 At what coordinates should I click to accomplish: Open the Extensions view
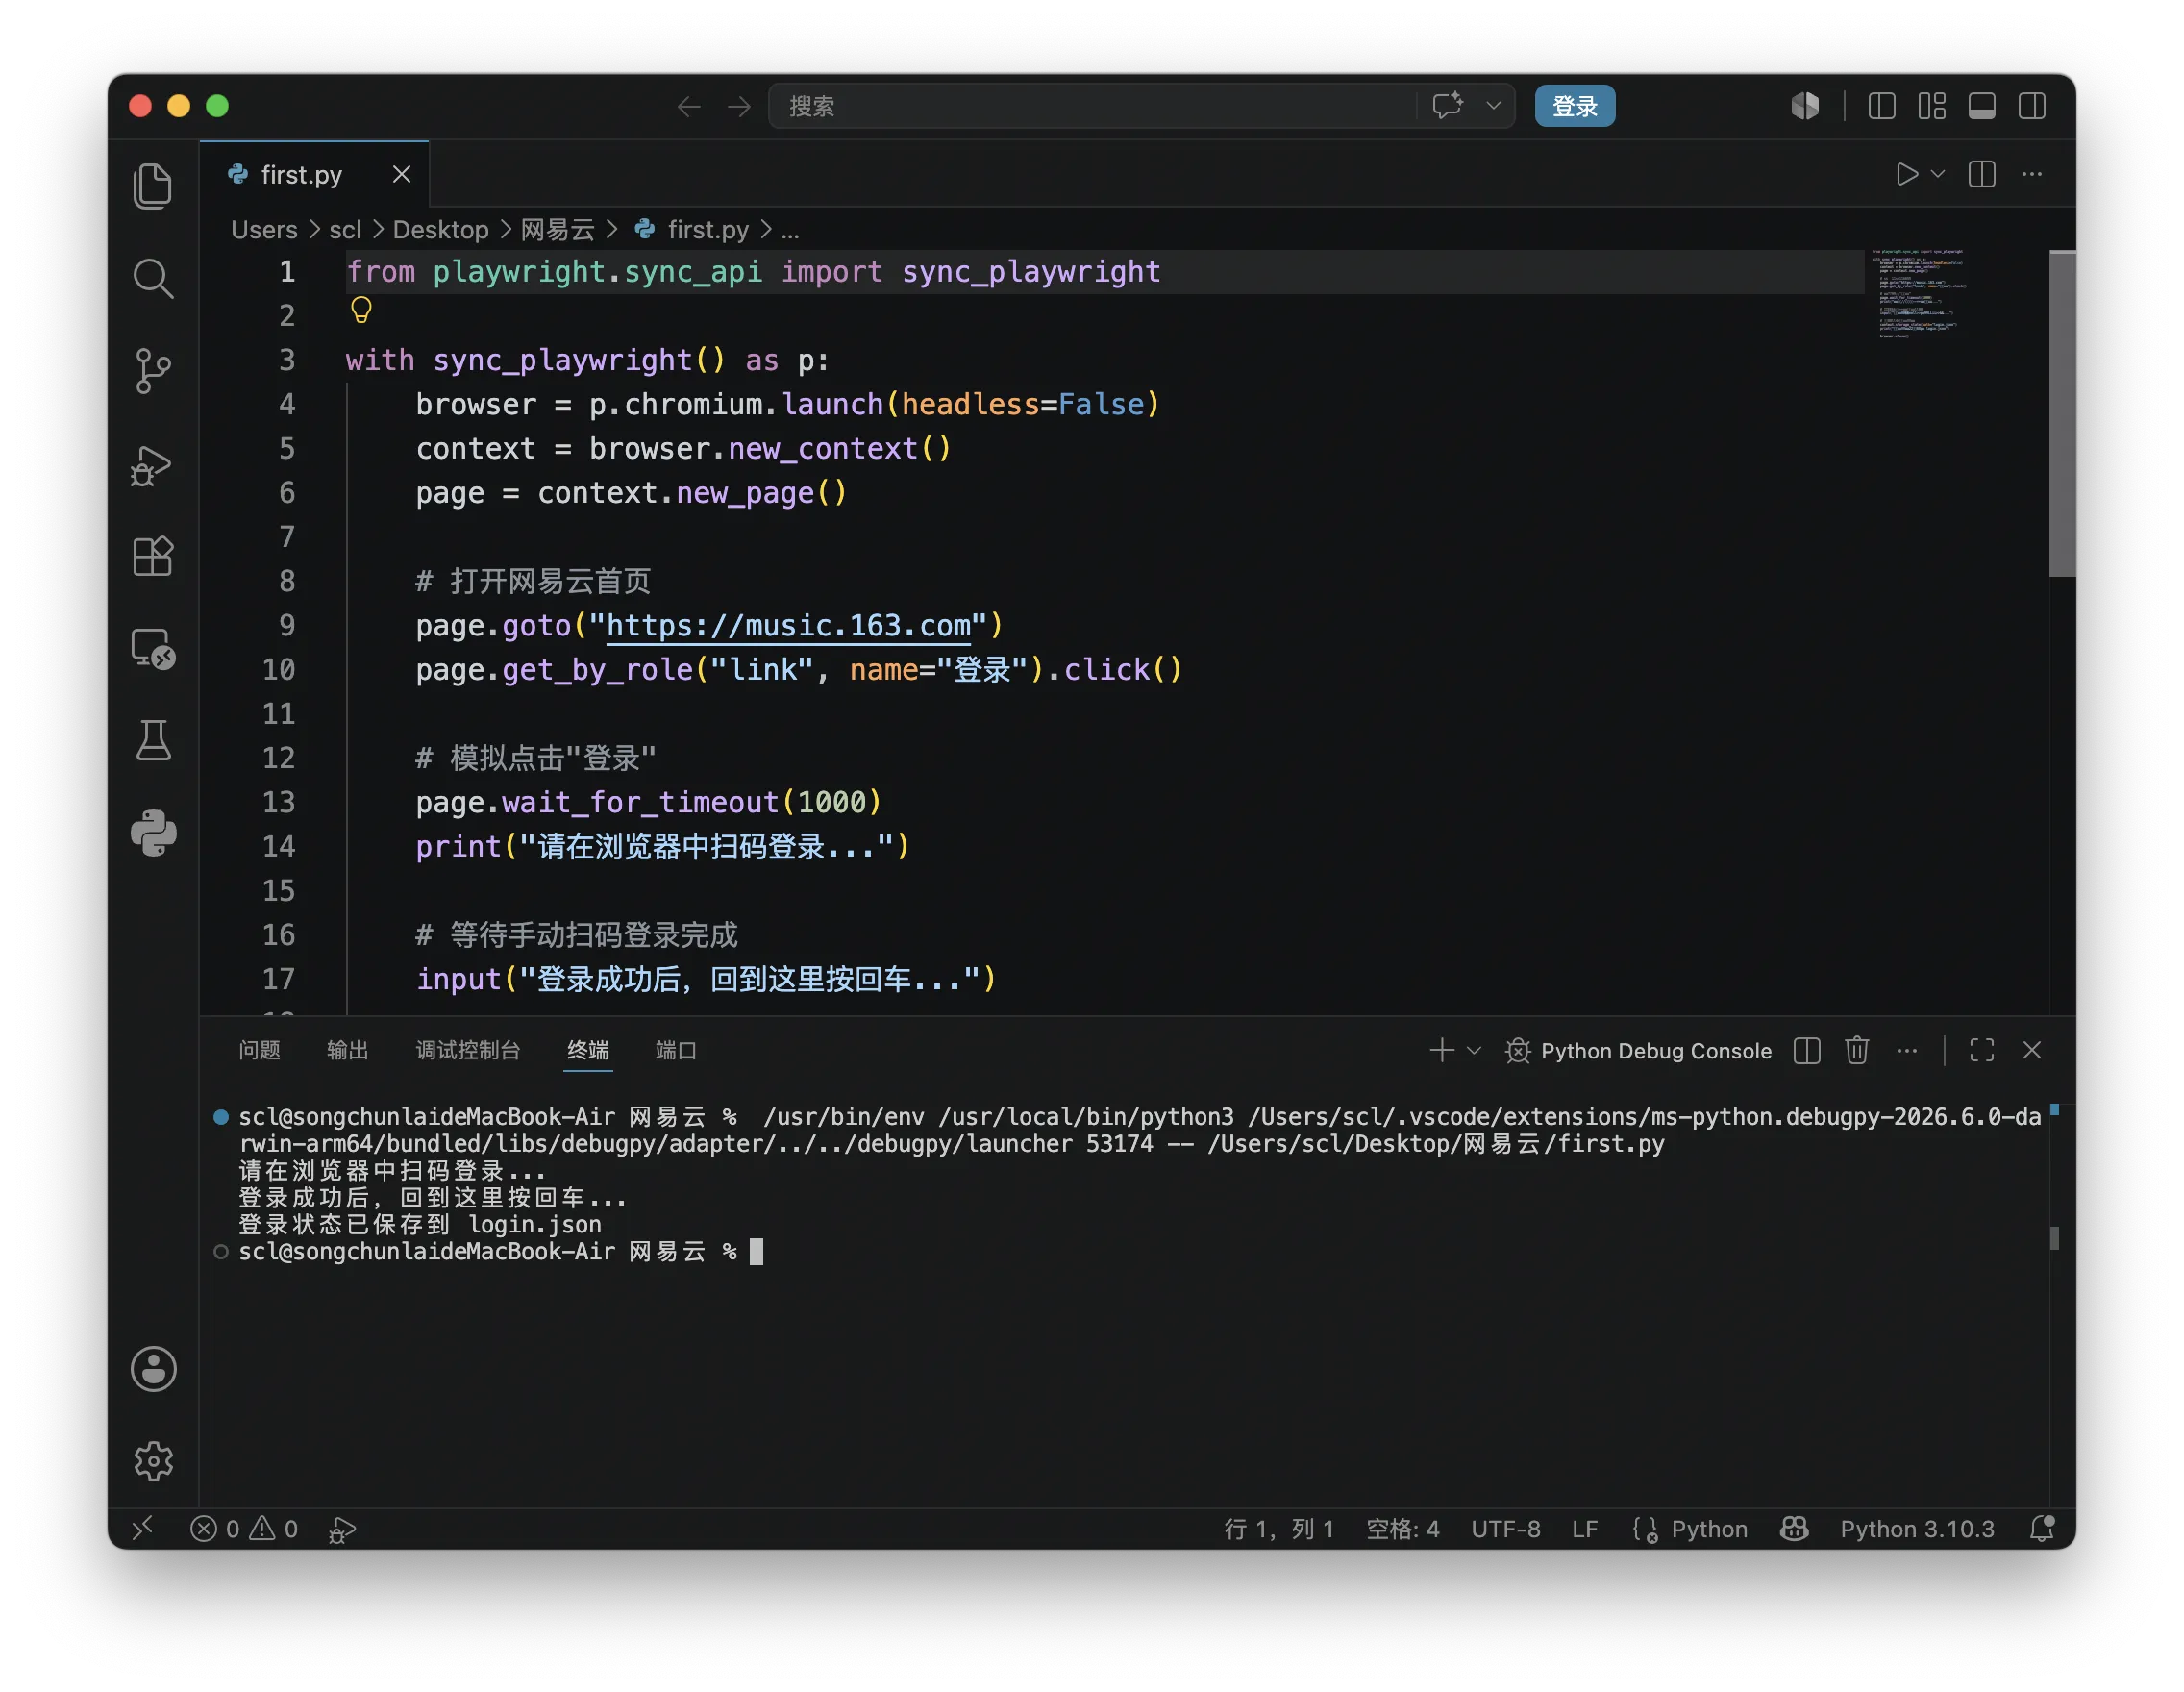[x=153, y=556]
